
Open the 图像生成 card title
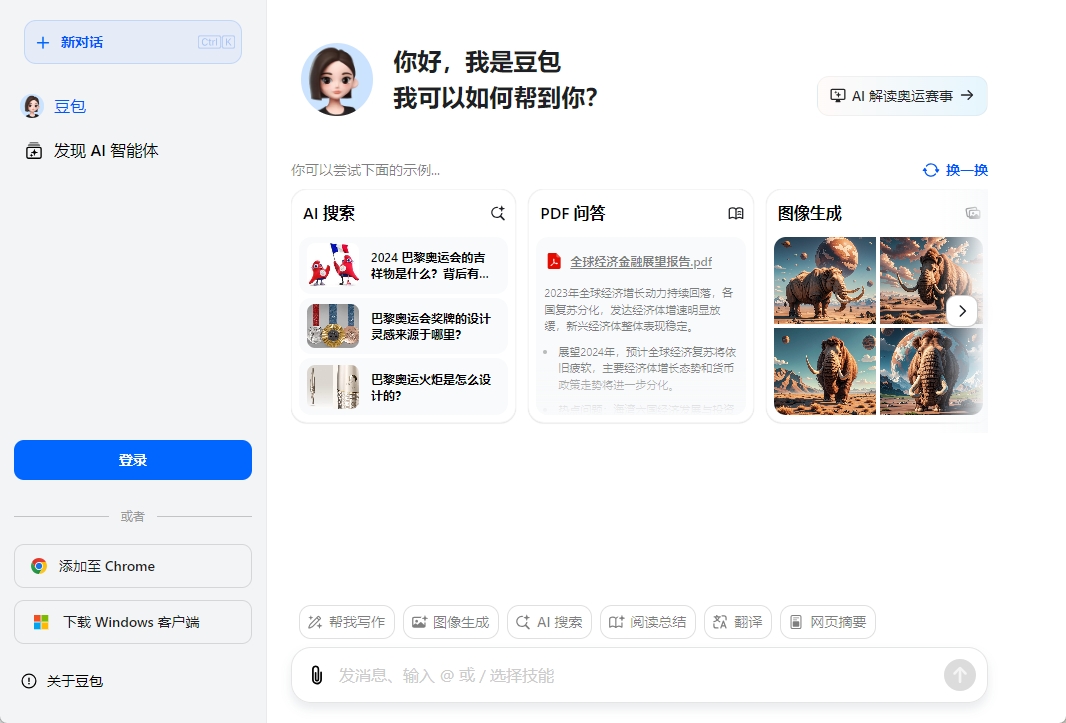[x=810, y=214]
